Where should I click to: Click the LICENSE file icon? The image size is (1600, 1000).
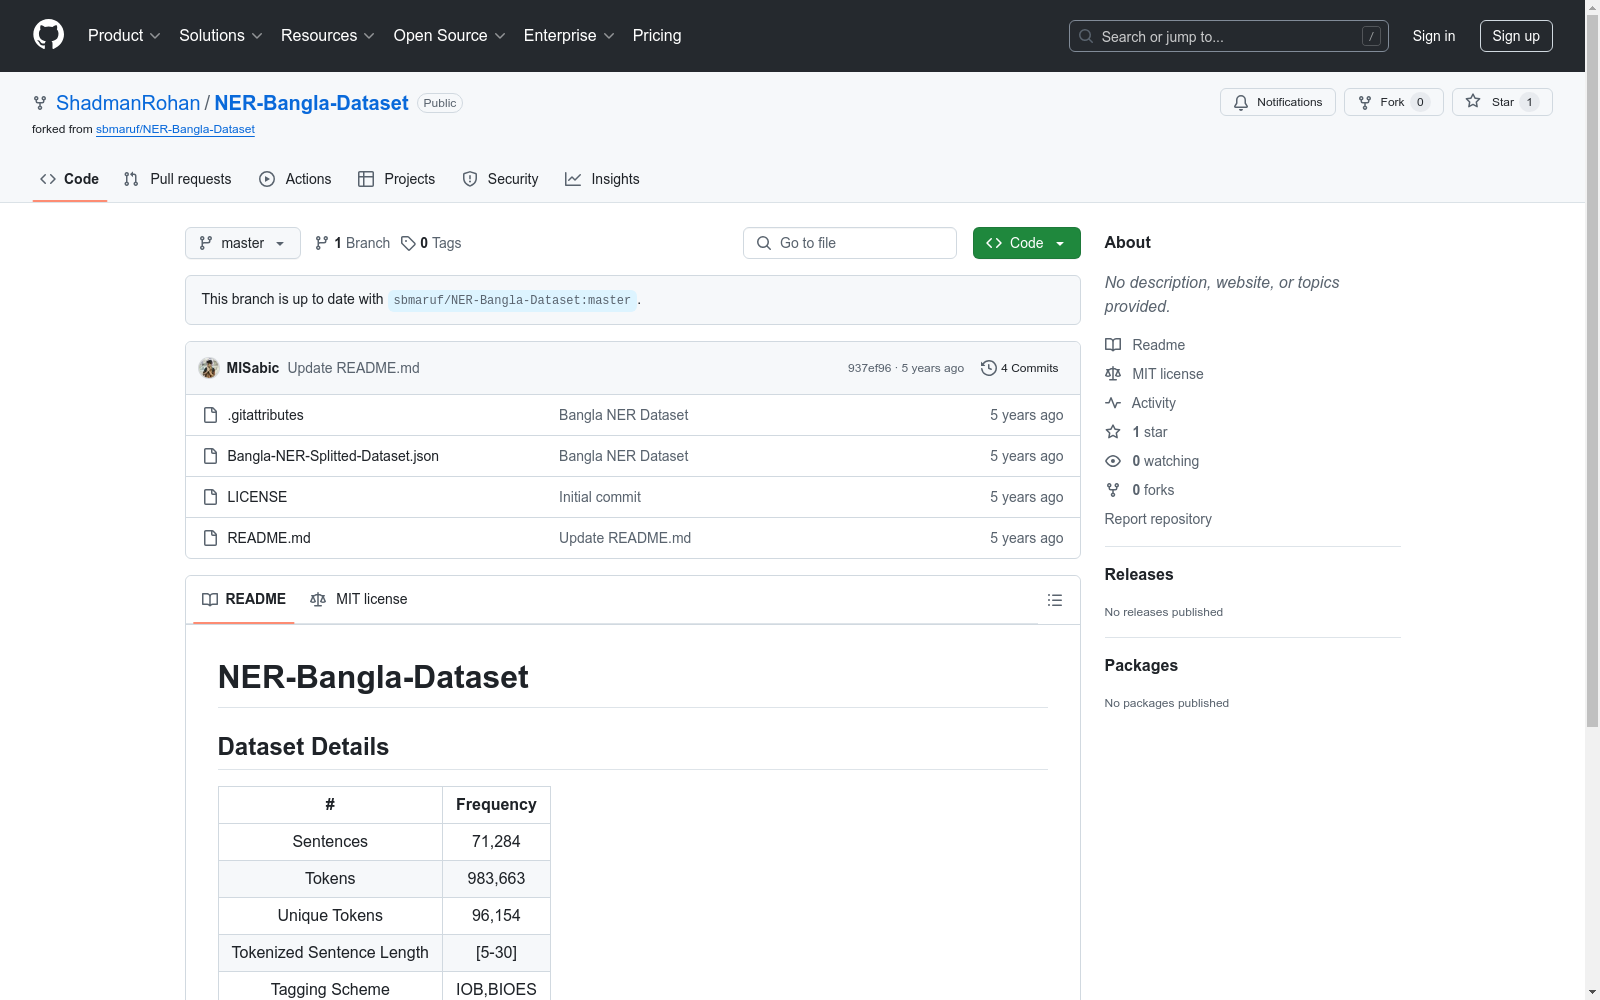coord(210,497)
